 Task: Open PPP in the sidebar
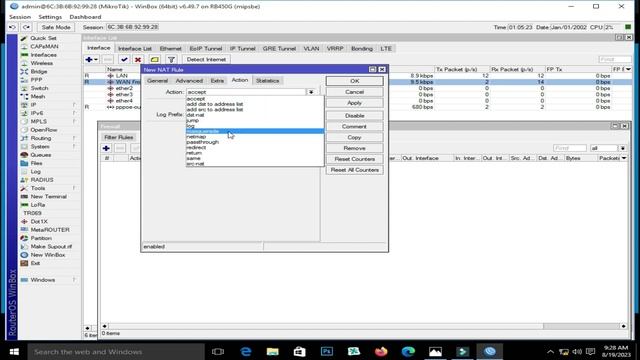36,80
